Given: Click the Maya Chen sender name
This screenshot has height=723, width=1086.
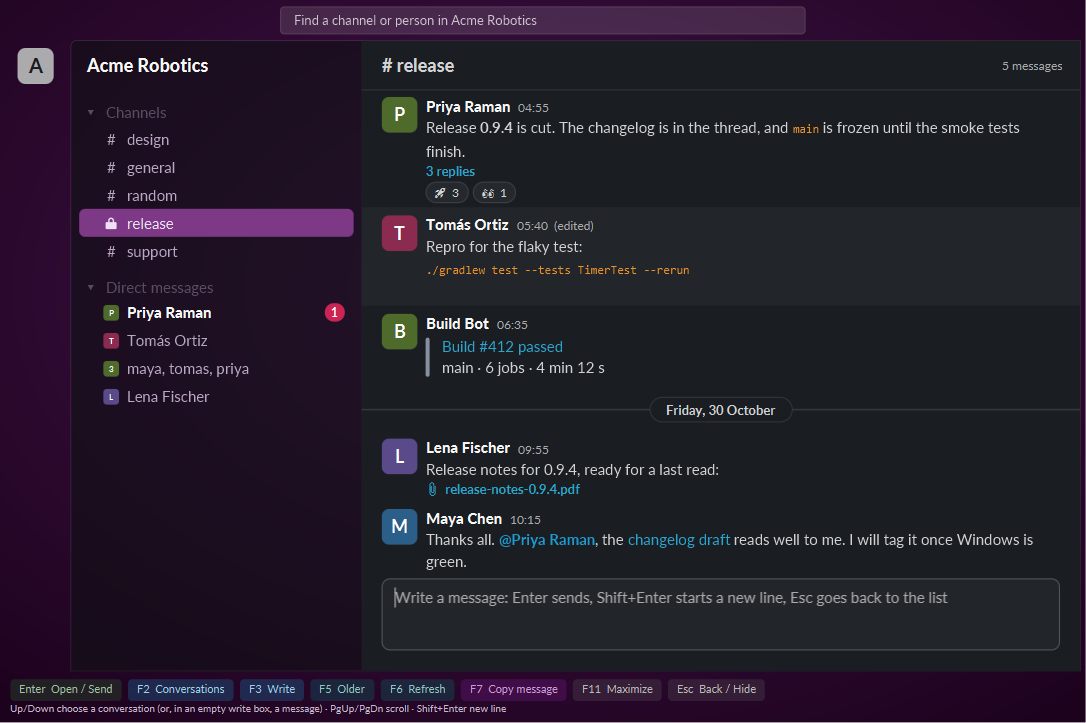Looking at the screenshot, I should pos(464,519).
